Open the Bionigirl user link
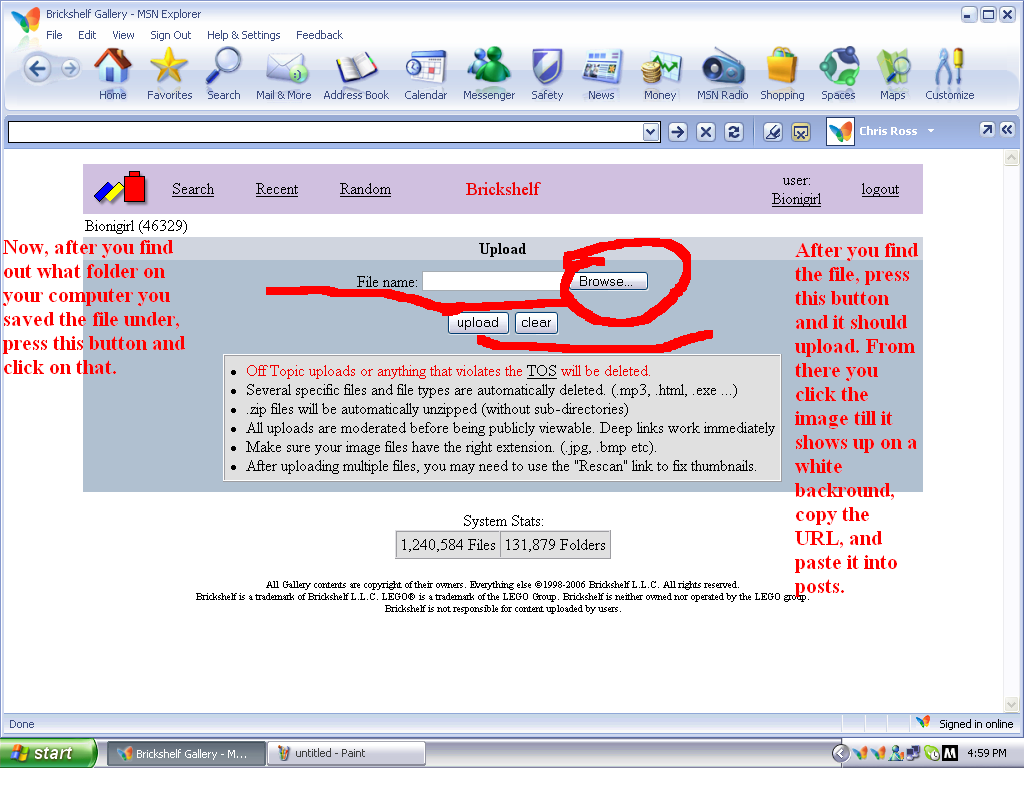The width and height of the screenshot is (1024, 793). click(x=796, y=199)
